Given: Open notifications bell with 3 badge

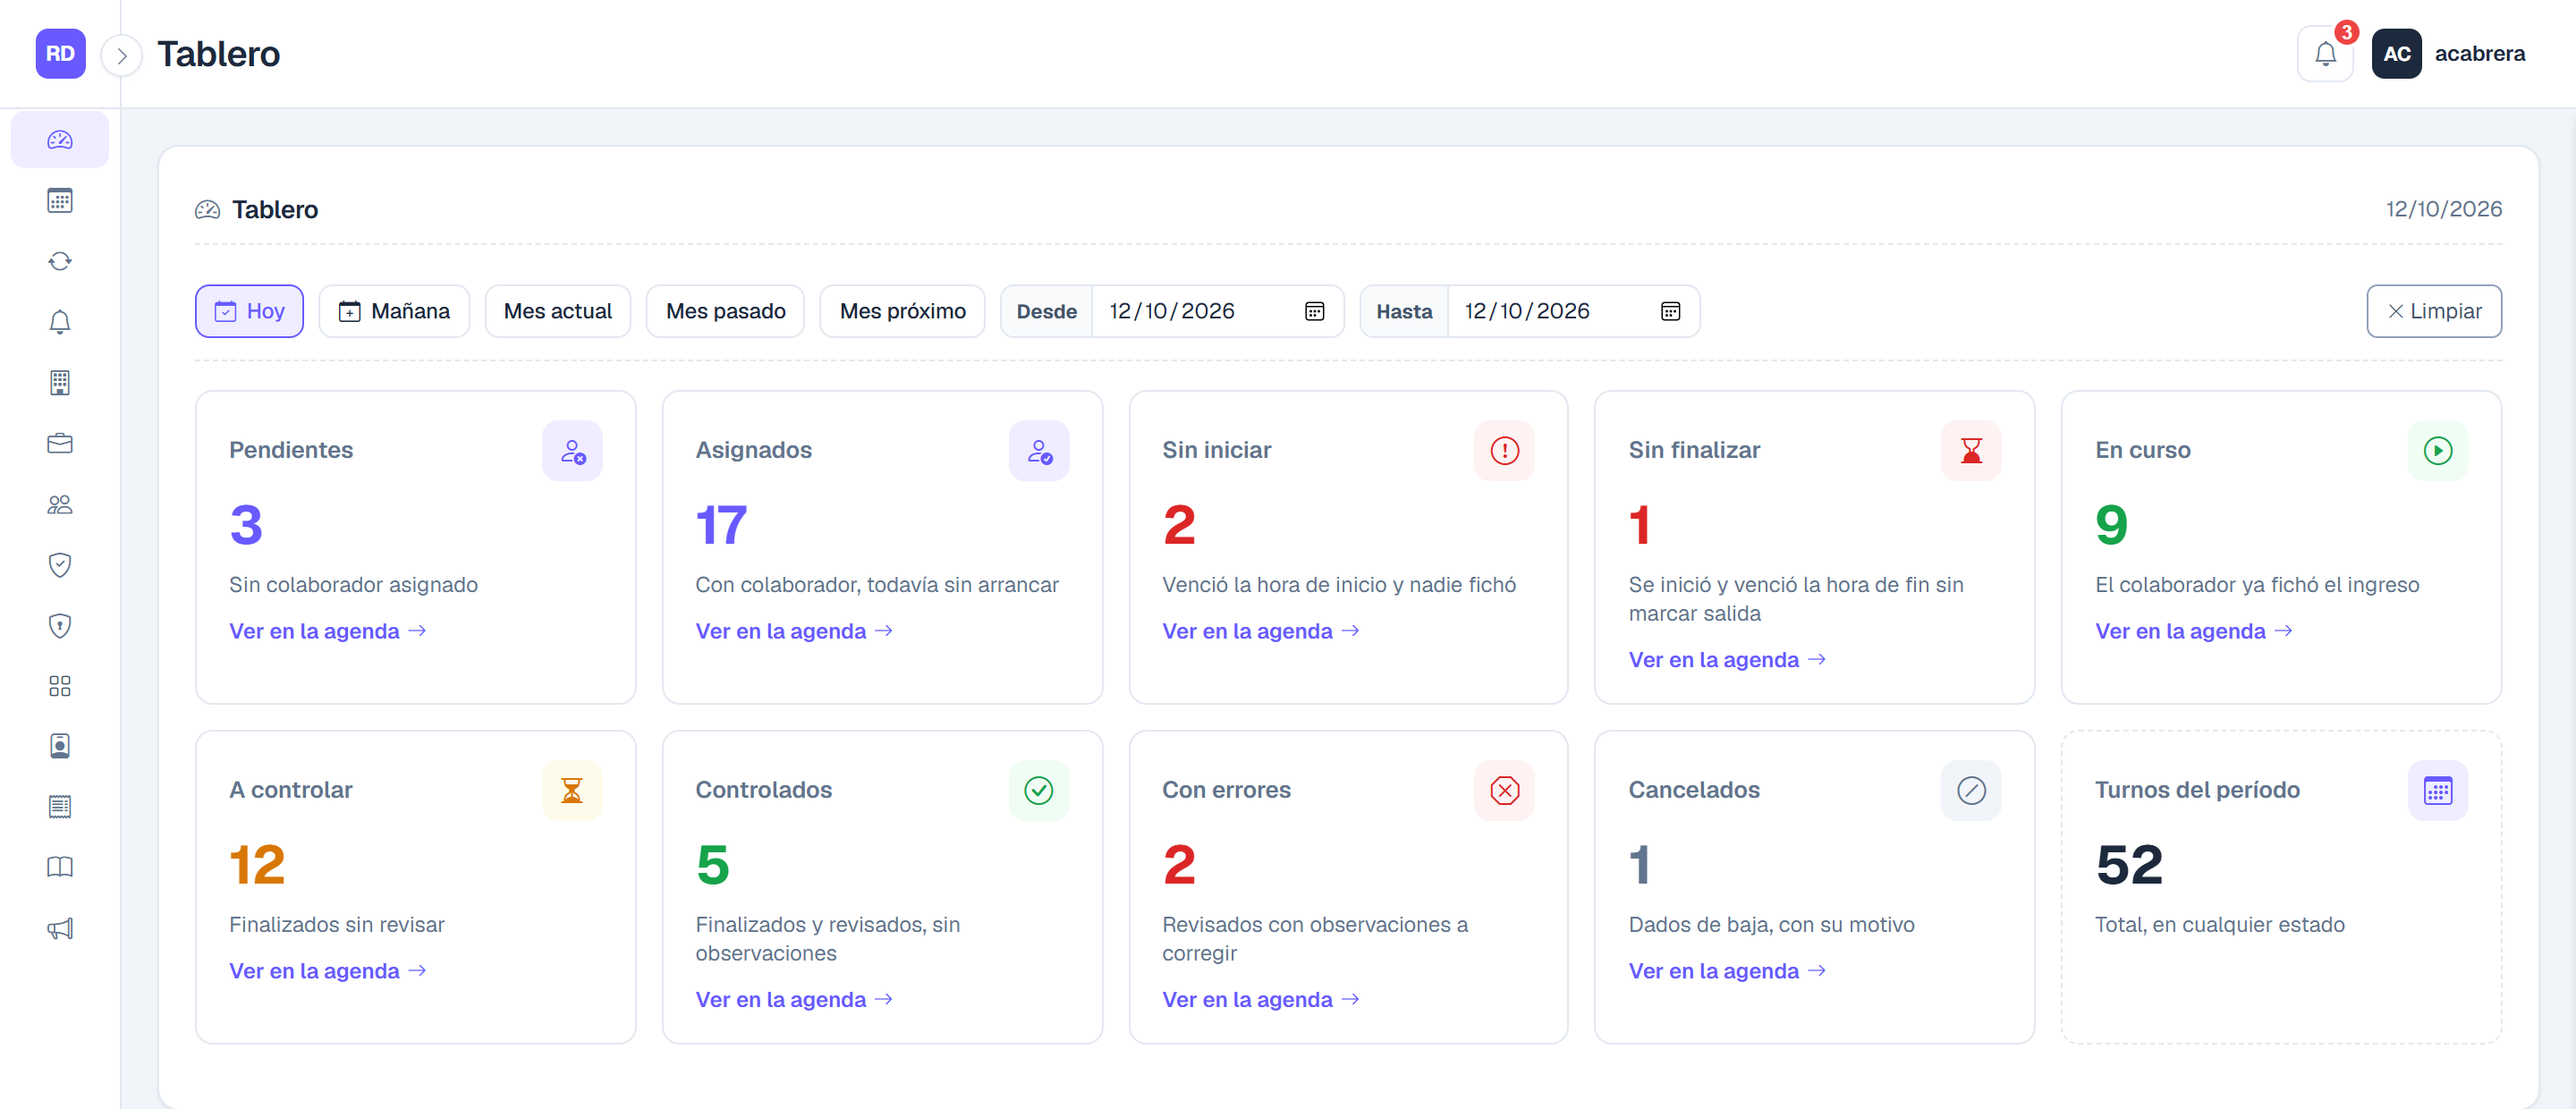Looking at the screenshot, I should [x=2325, y=54].
